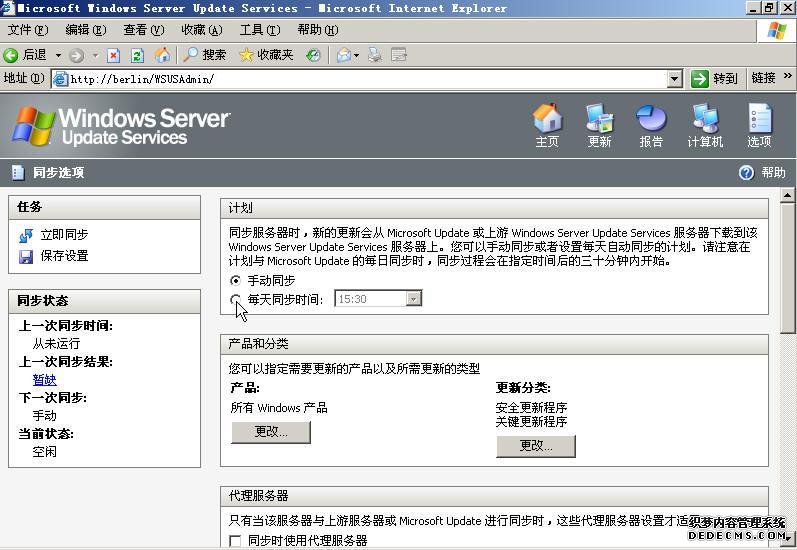Click the mail toolbar icon
The height and width of the screenshot is (550, 797).
(x=344, y=55)
